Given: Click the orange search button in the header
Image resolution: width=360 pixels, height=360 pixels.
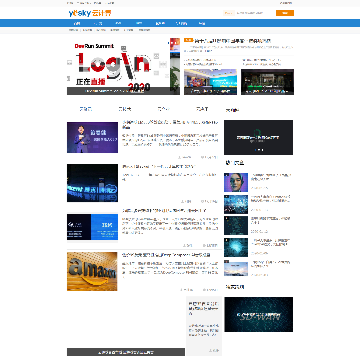Looking at the screenshot, I should (285, 13).
